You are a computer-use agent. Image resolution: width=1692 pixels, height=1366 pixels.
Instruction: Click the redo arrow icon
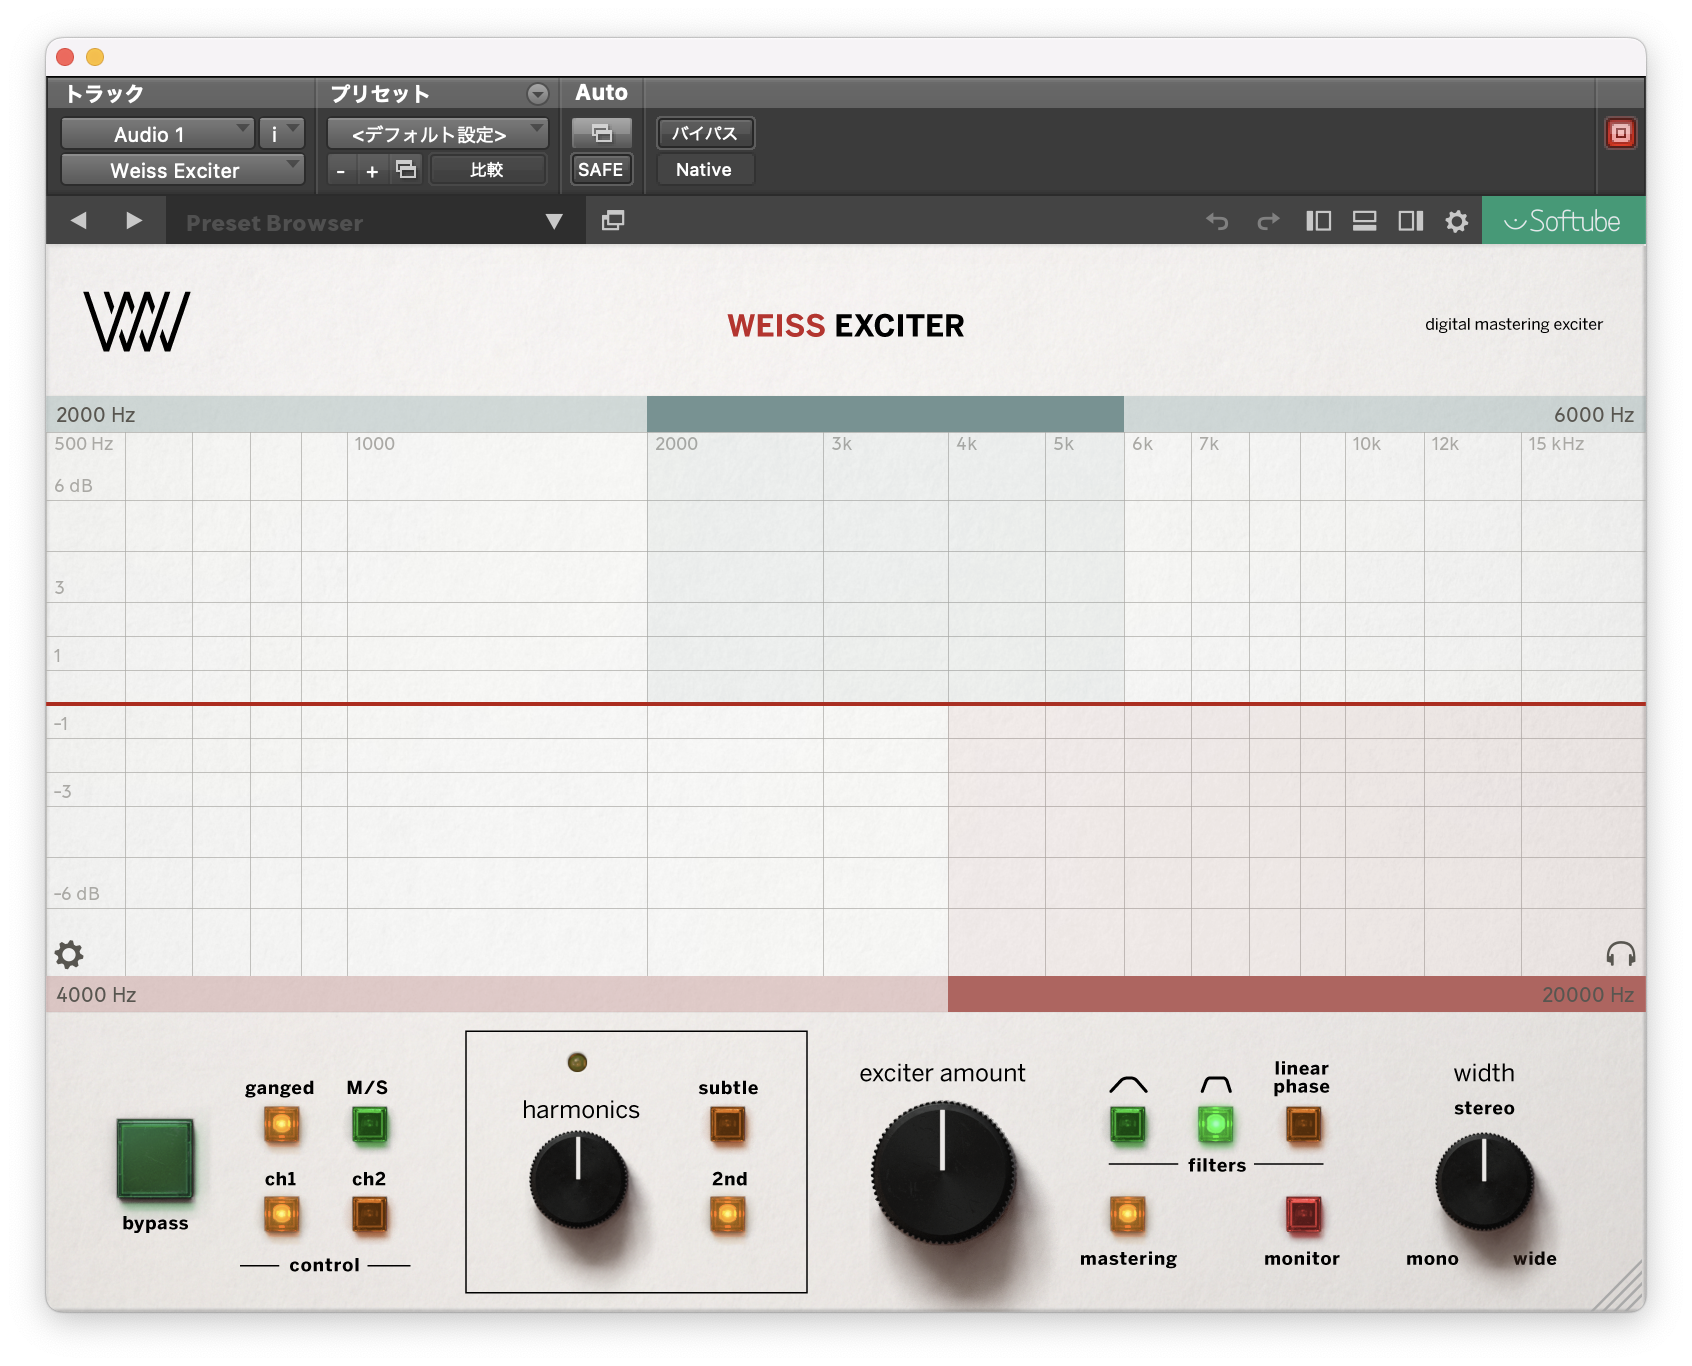pos(1268,221)
